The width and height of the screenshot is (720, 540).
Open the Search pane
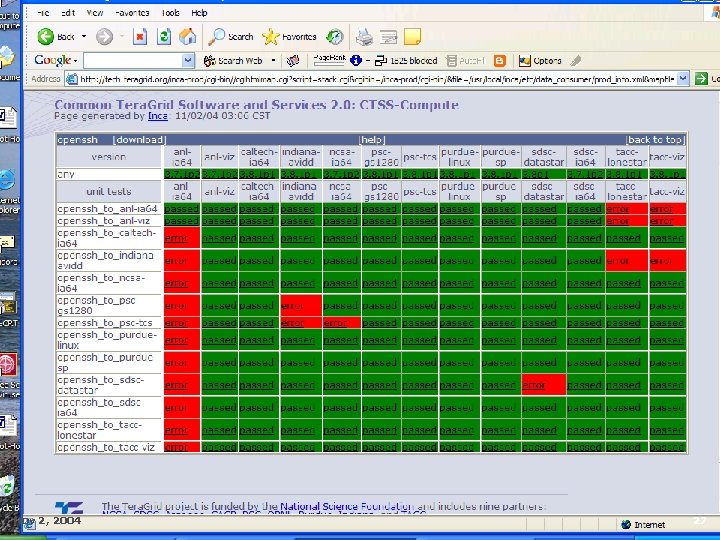click(x=231, y=37)
